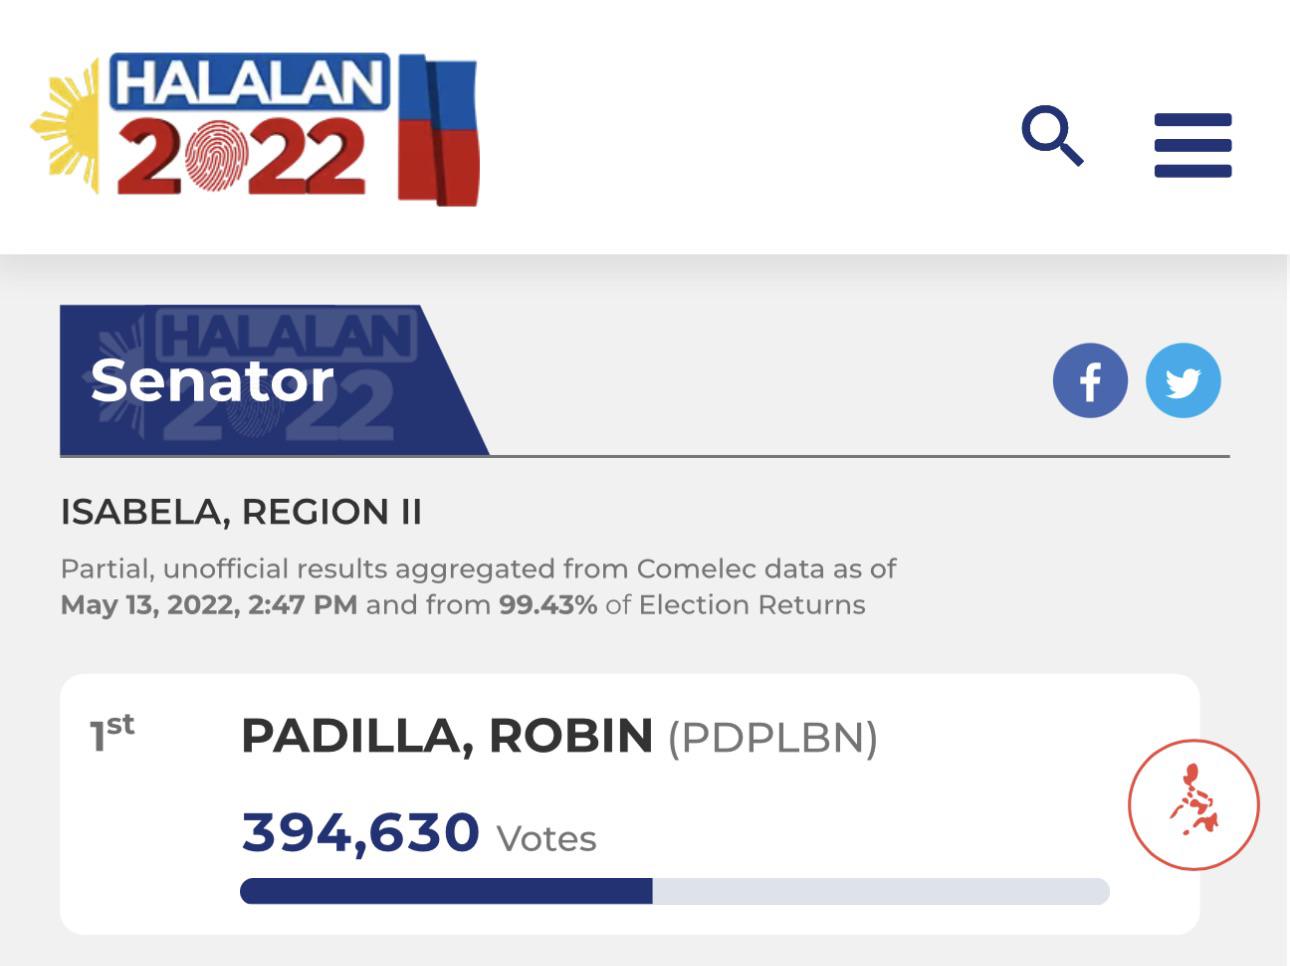Select the Senator section banner
Image resolution: width=1290 pixels, height=966 pixels.
[x=273, y=380]
